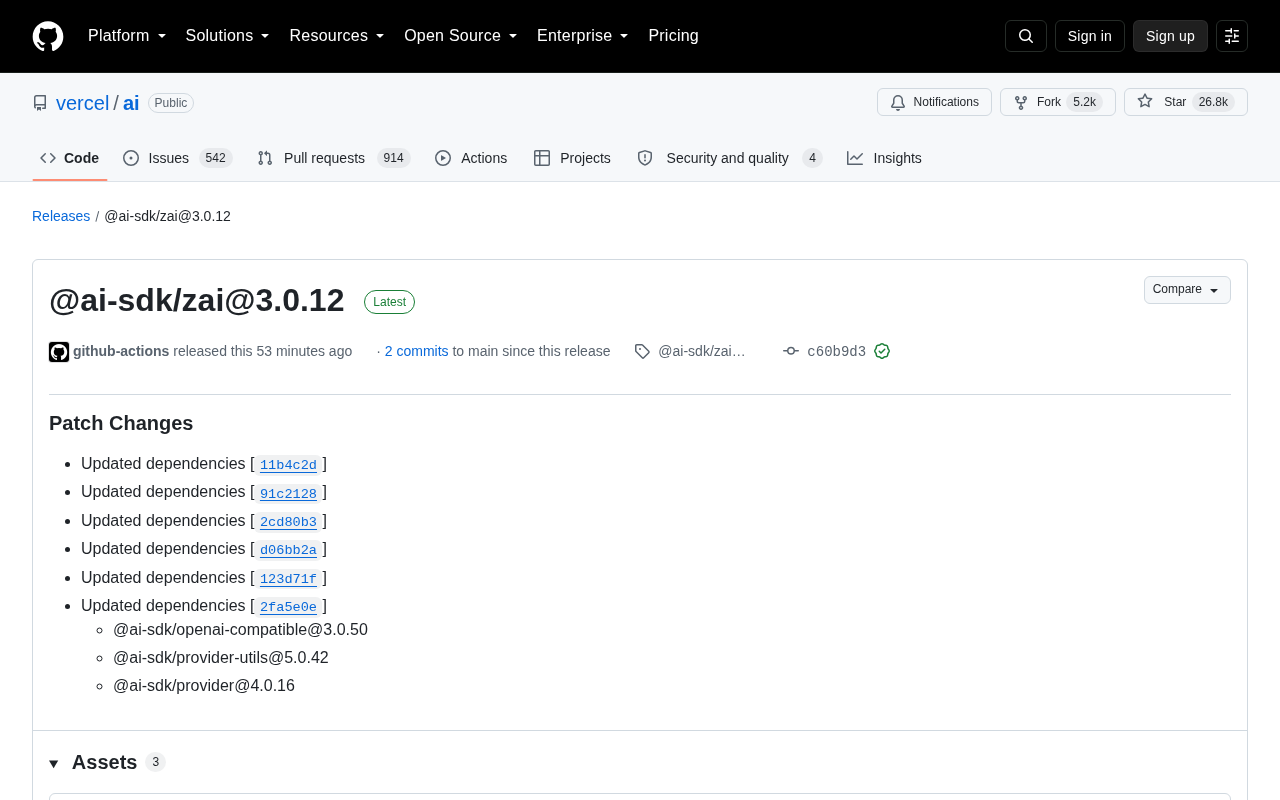Switch to the Insights tab
The width and height of the screenshot is (1280, 800).
click(x=884, y=158)
